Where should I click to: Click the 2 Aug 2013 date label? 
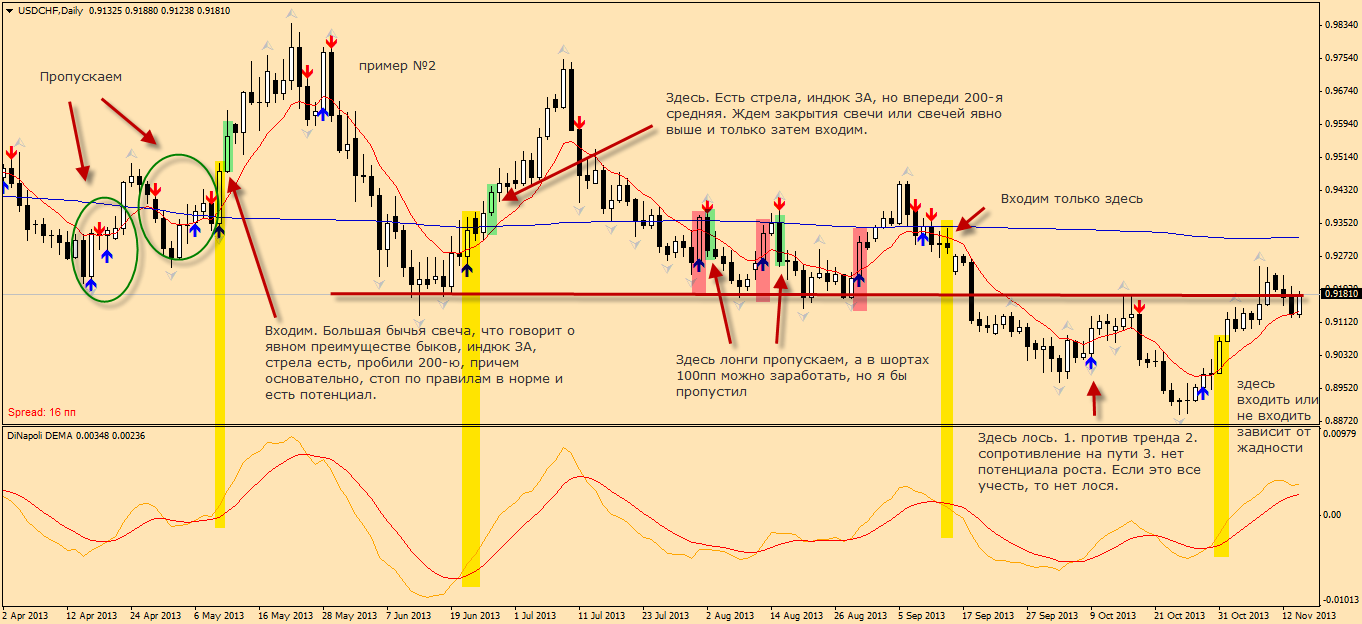point(730,616)
